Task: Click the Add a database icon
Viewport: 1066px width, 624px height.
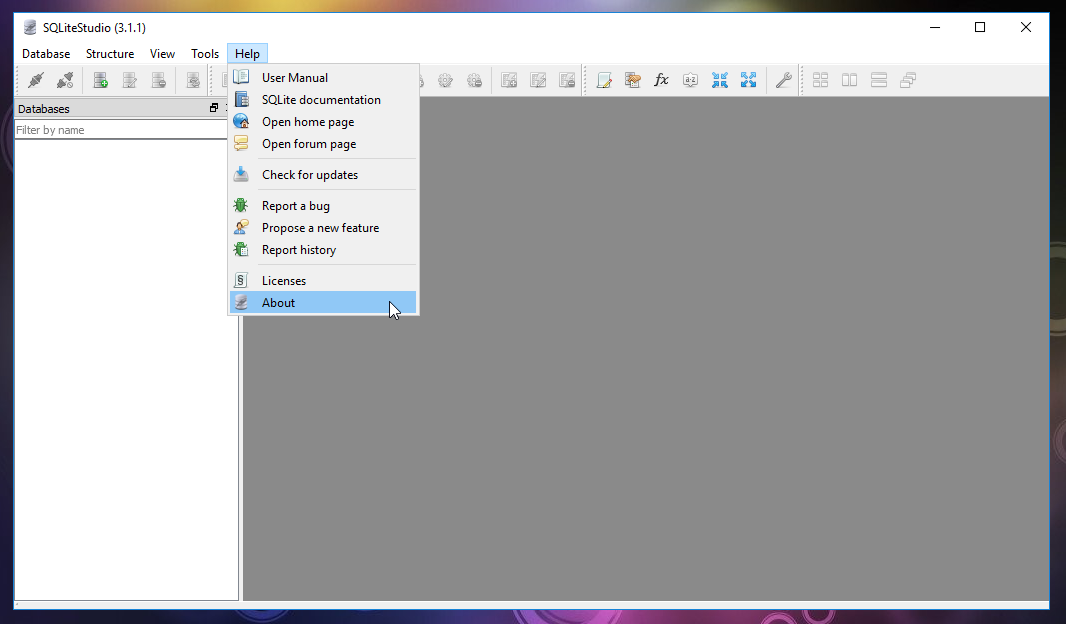Action: [101, 80]
